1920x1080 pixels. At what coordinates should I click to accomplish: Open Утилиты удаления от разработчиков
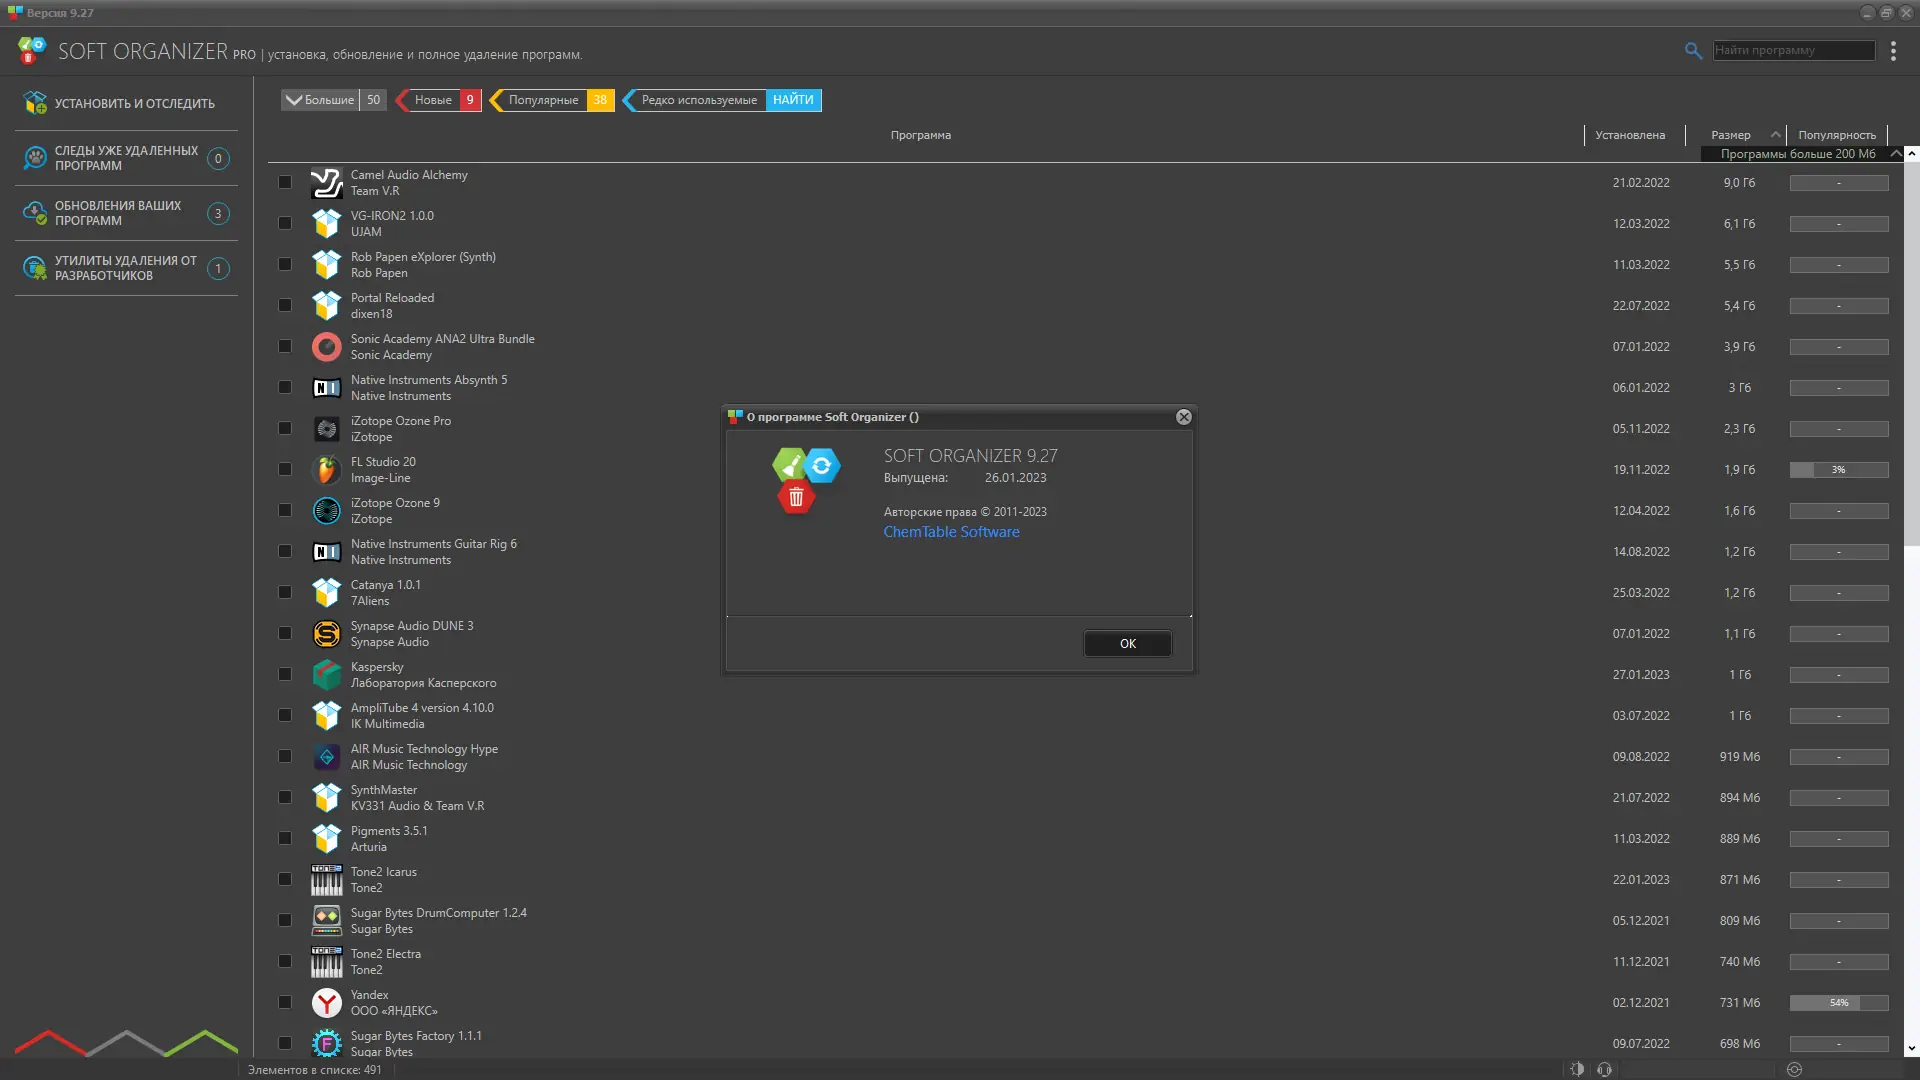click(x=125, y=268)
